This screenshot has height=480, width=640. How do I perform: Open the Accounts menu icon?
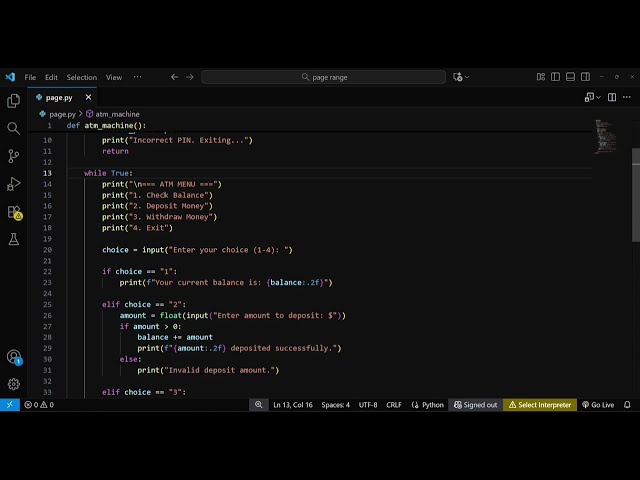click(14, 357)
